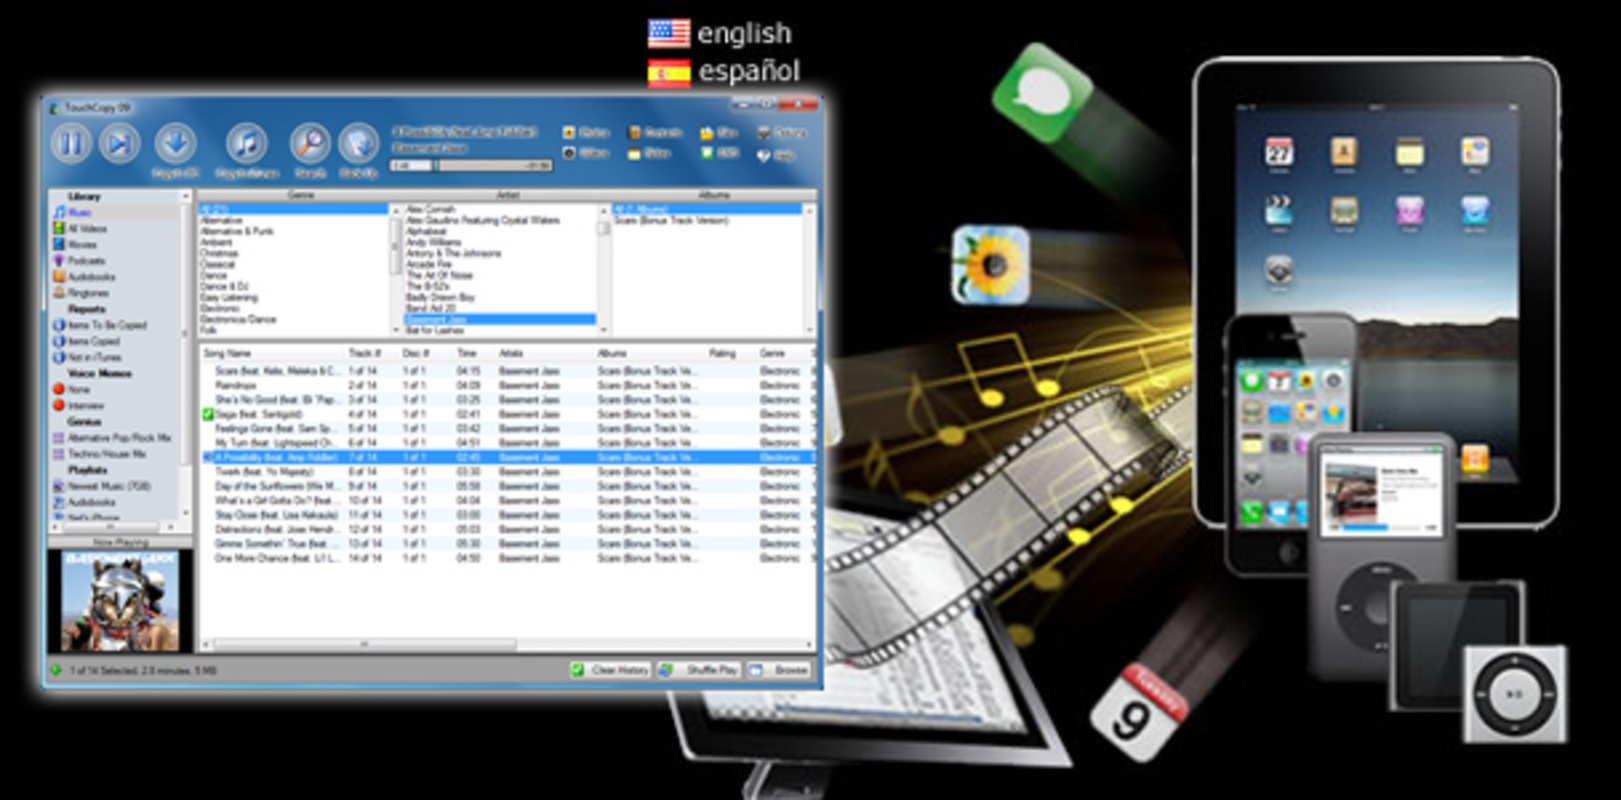Open Podcasts in the Library sidebar
This screenshot has height=800, width=1621.
coord(79,261)
